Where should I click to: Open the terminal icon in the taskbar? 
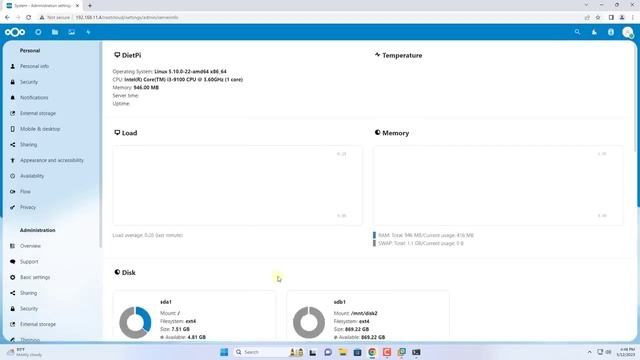point(416,352)
